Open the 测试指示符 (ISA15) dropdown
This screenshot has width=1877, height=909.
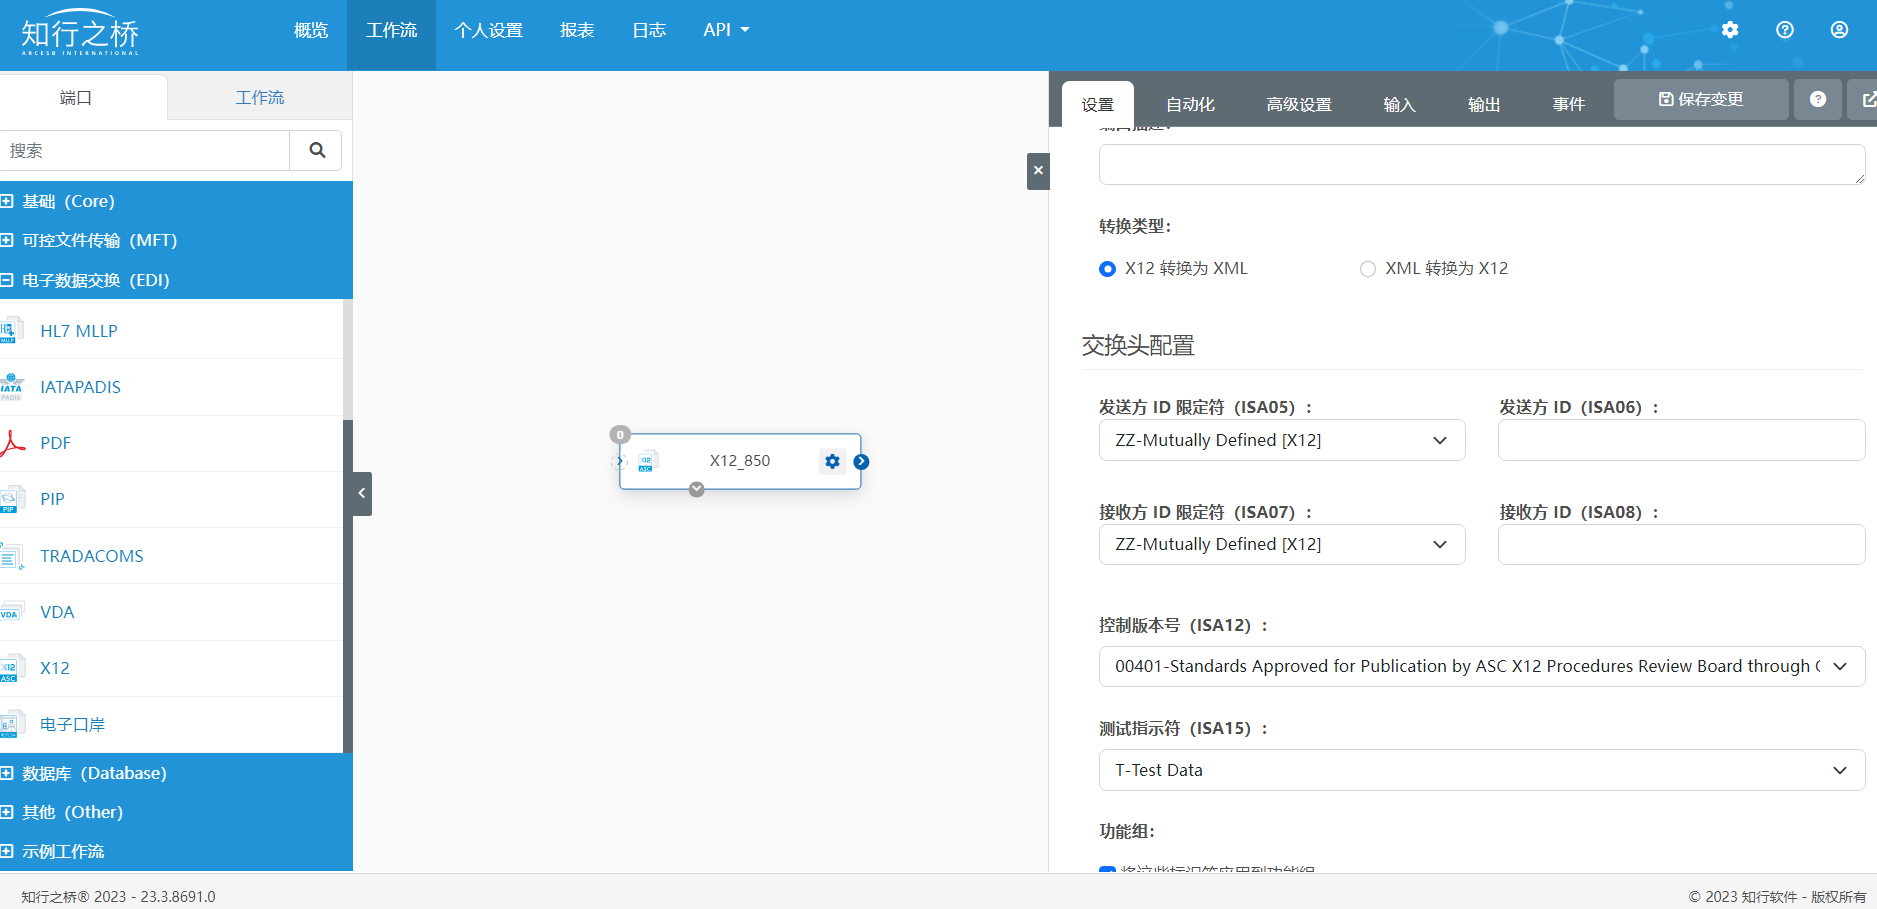1481,770
